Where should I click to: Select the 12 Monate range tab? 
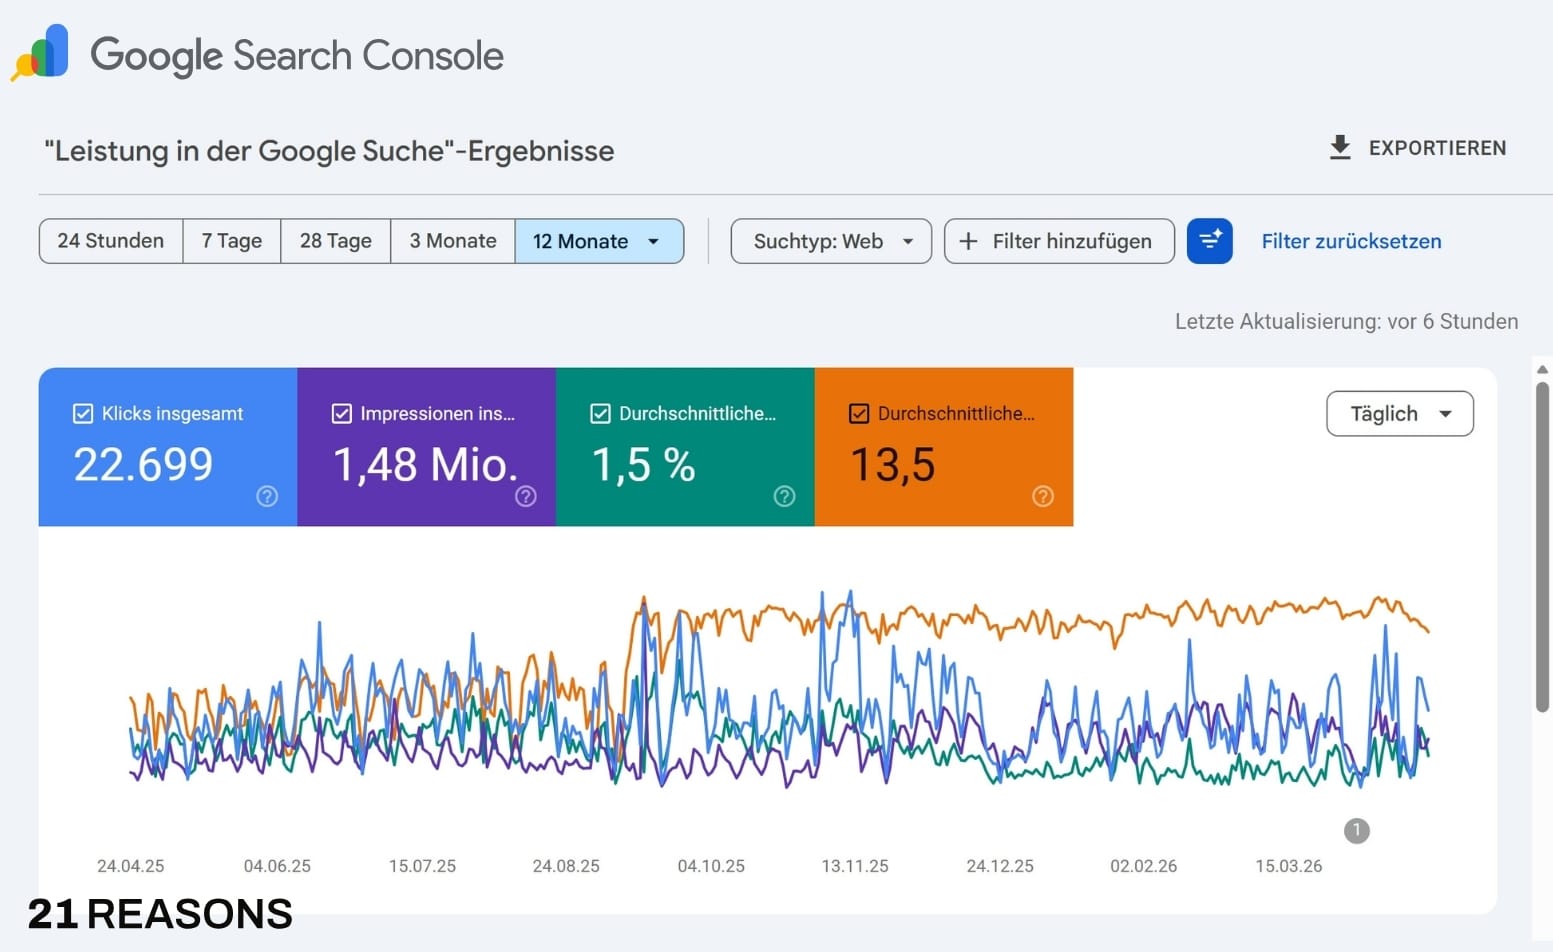(599, 241)
